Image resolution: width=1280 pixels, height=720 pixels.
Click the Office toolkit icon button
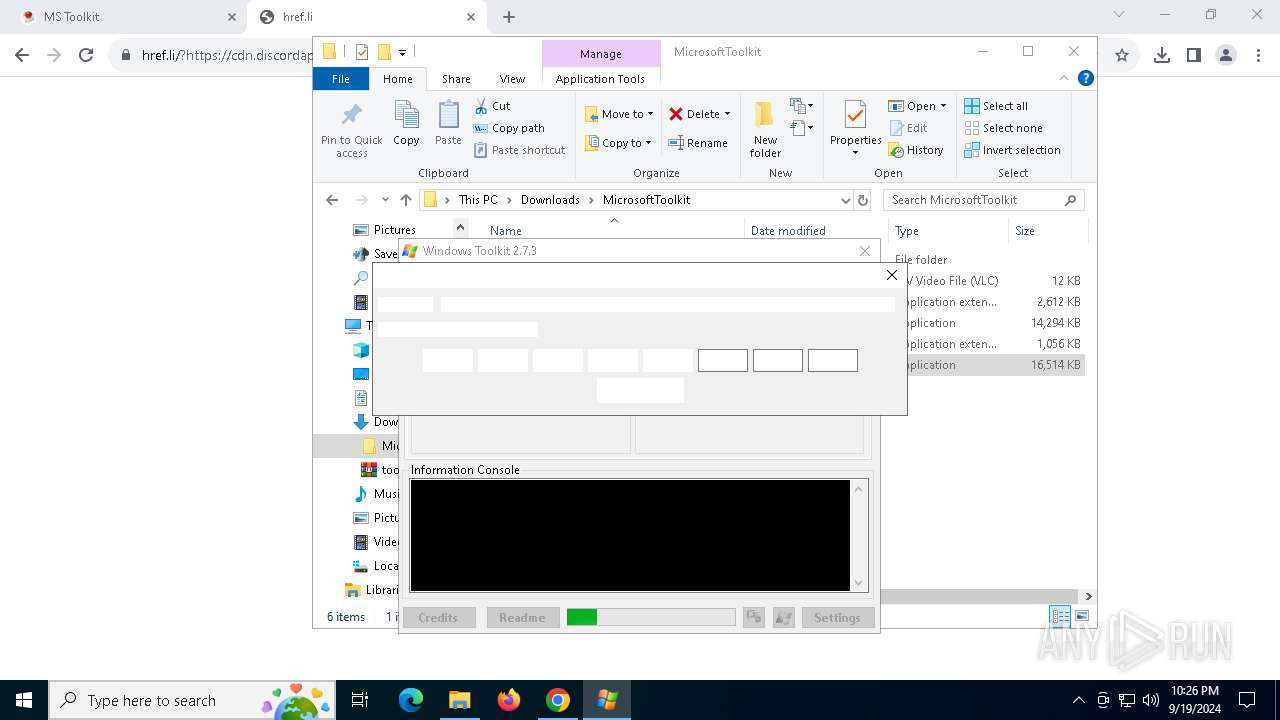[x=753, y=618]
